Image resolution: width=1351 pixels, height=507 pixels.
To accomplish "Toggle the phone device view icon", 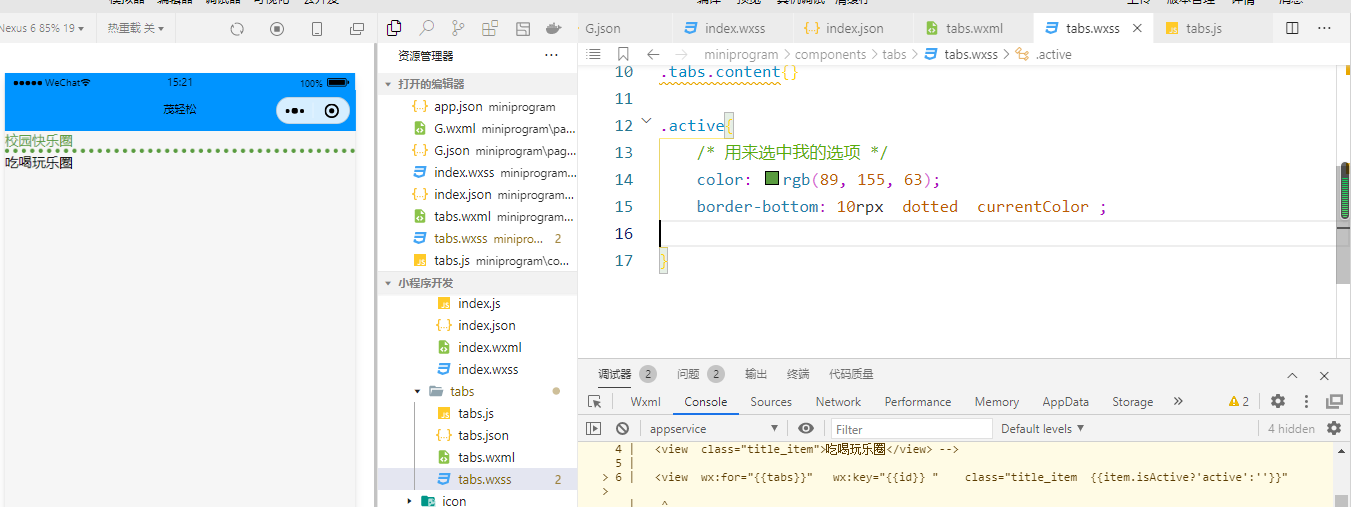I will coord(317,29).
